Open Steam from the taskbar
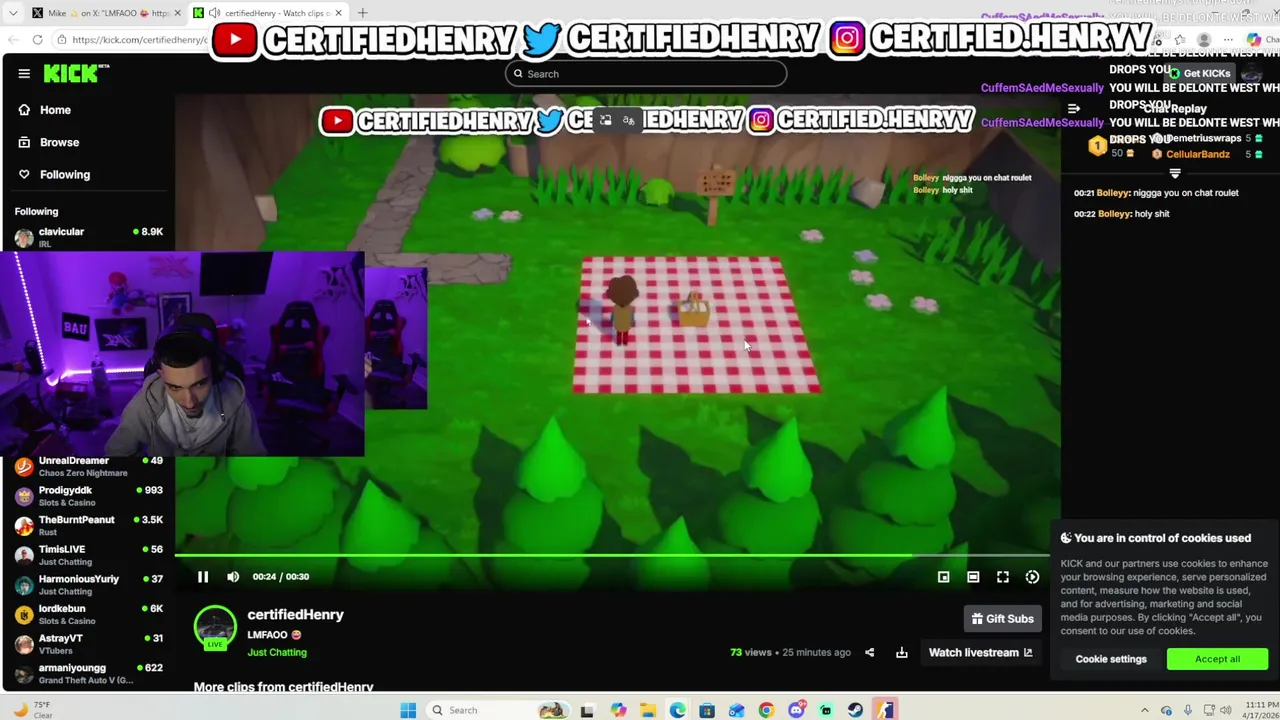 (855, 710)
